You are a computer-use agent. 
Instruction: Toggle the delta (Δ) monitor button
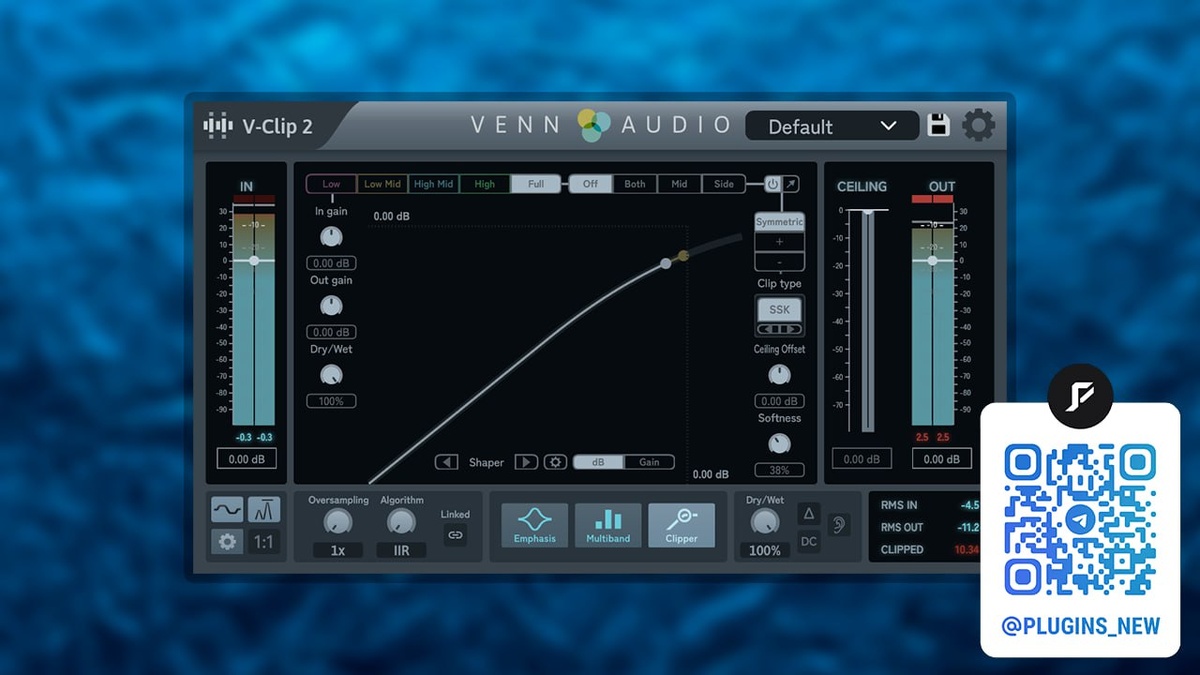[x=809, y=514]
